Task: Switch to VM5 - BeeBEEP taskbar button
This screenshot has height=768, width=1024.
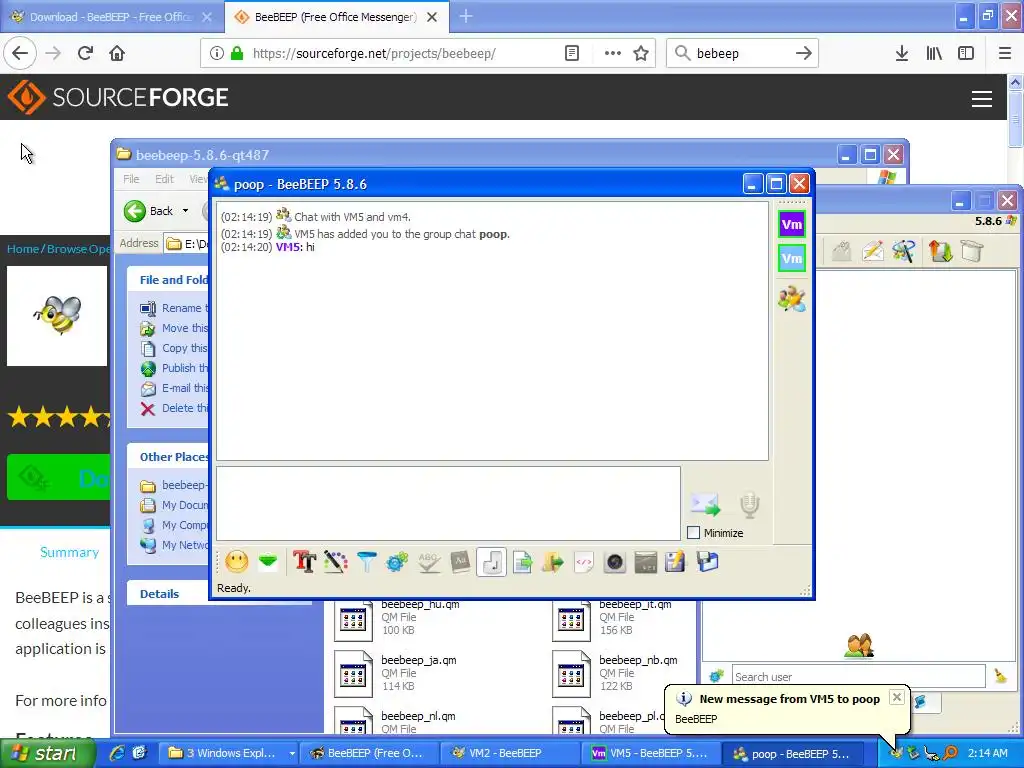Action: [650, 753]
